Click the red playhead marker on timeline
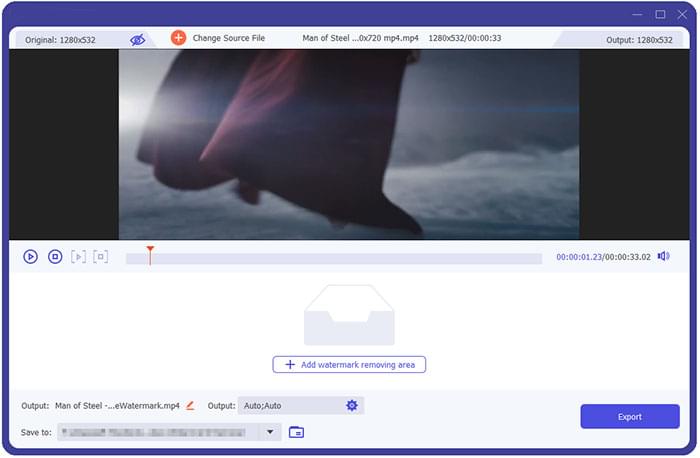This screenshot has height=458, width=700. [150, 255]
